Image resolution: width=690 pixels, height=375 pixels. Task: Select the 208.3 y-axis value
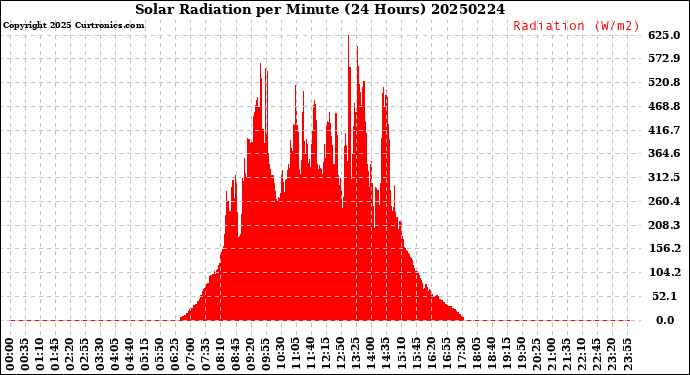pyautogui.click(x=664, y=225)
